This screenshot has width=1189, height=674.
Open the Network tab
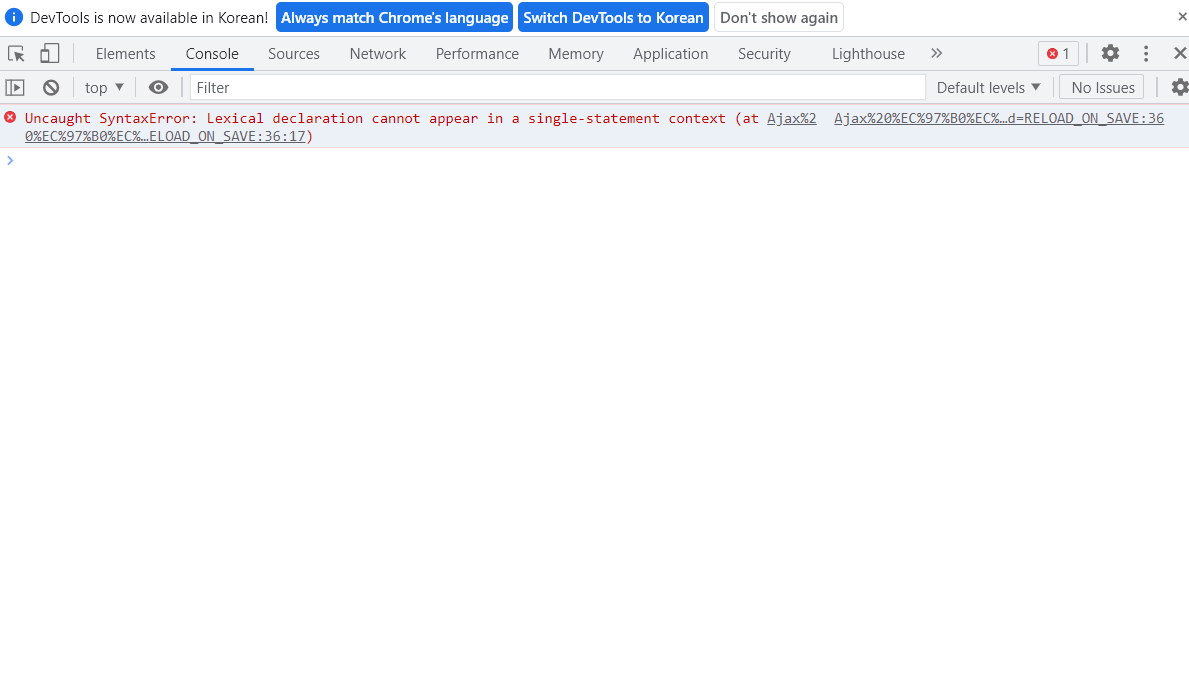[x=378, y=54]
